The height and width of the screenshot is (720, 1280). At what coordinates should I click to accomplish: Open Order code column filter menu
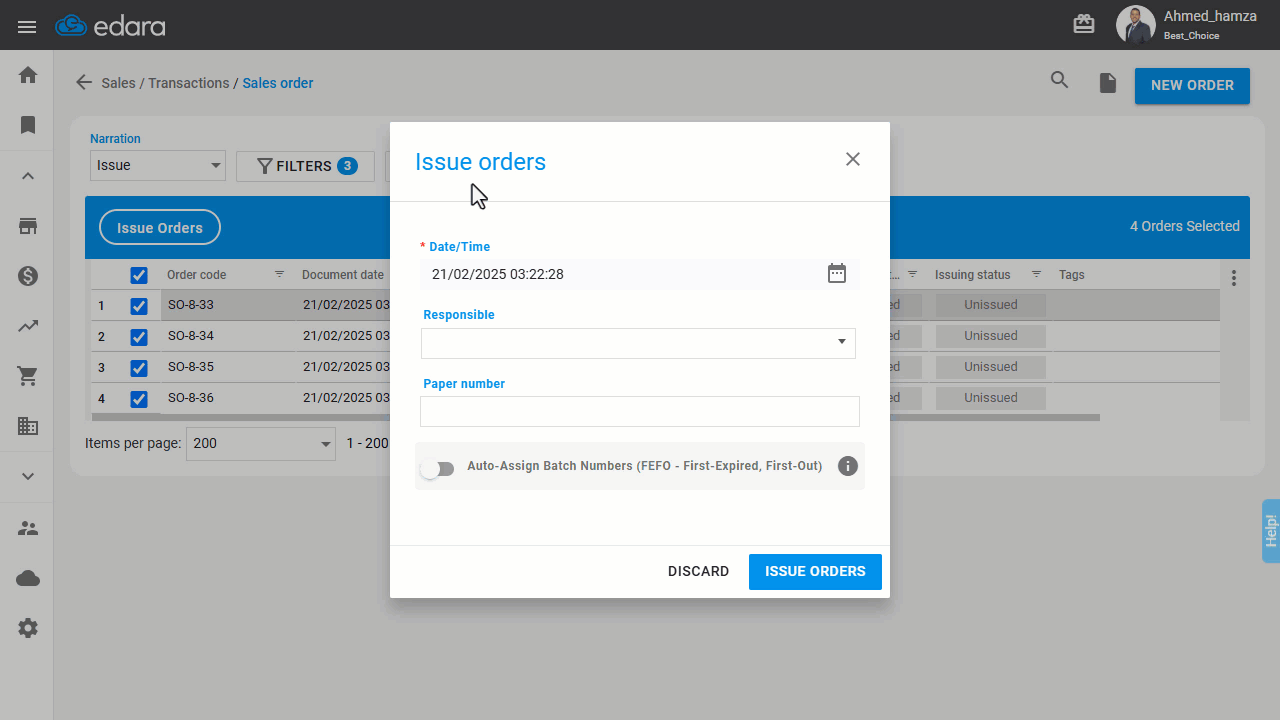280,274
